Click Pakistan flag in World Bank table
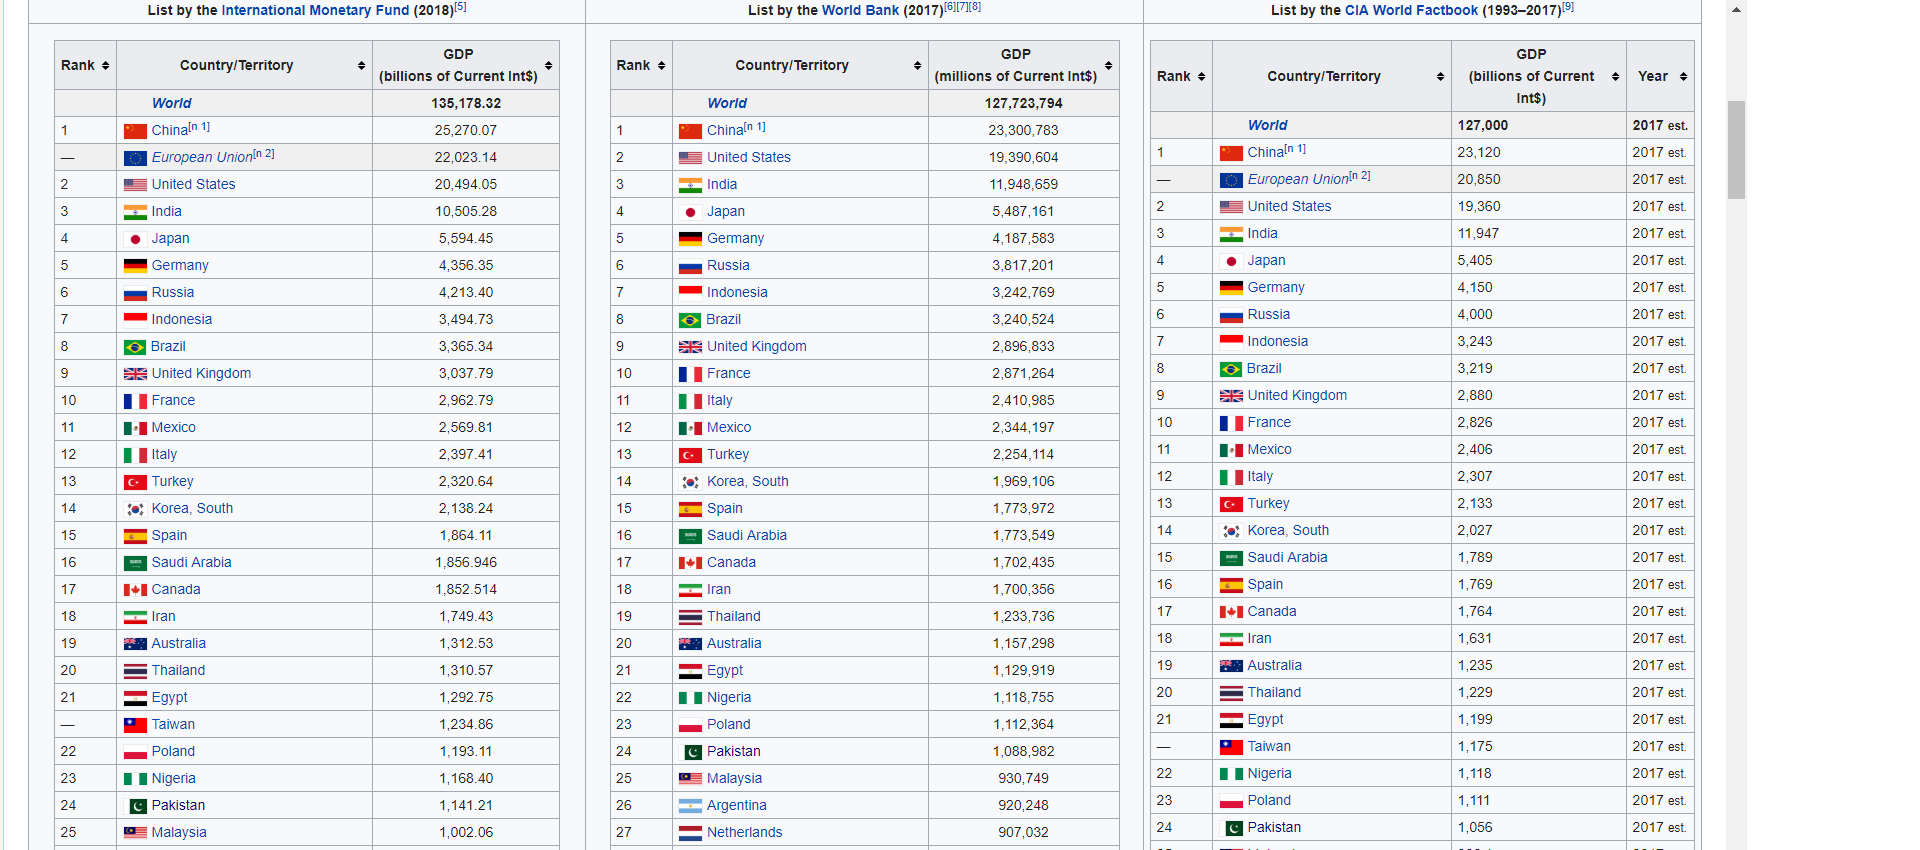Screen dimensions: 1920x850 coord(692,752)
